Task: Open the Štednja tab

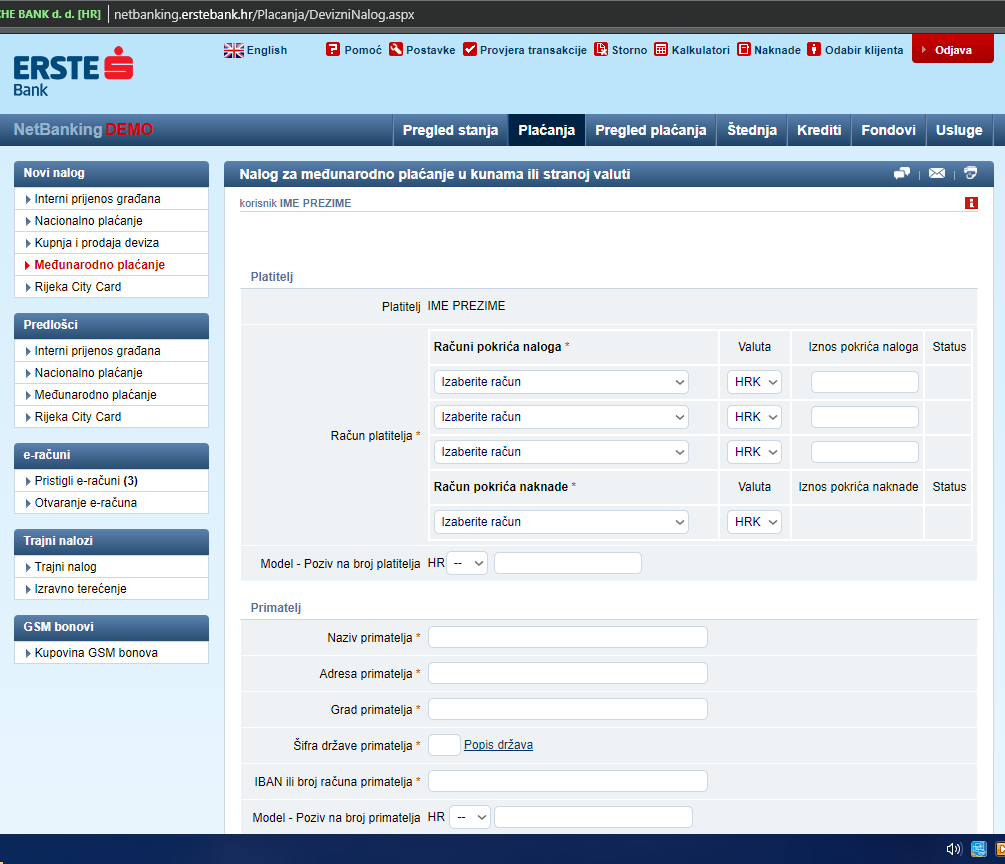Action: [752, 130]
